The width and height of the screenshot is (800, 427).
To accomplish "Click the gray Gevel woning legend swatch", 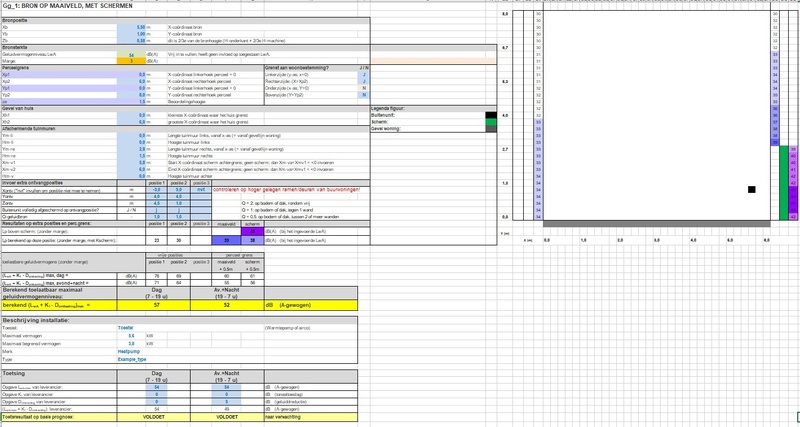I will click(x=491, y=129).
